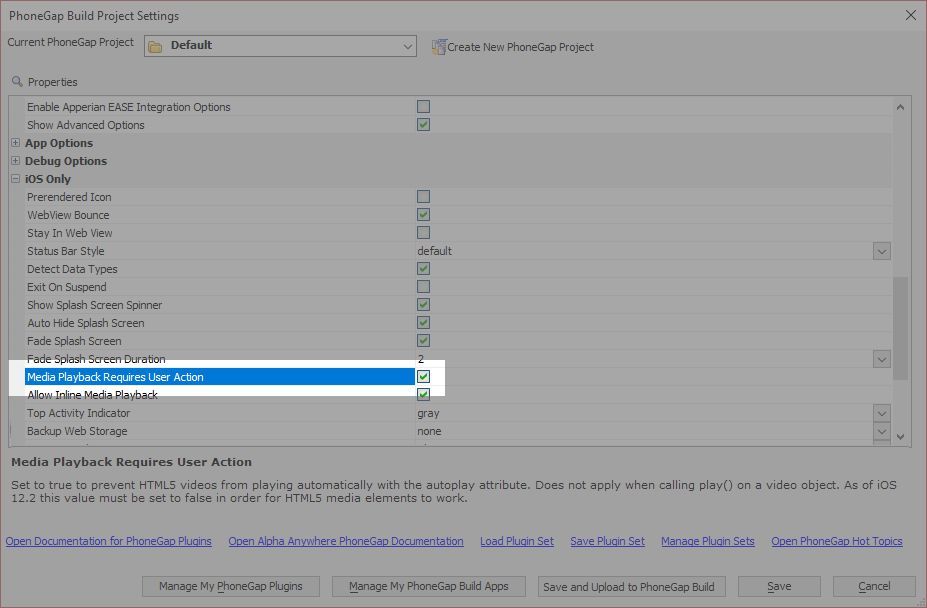Viewport: 927px width, 608px height.
Task: Open PhoneGap Hot Topics link
Action: [837, 541]
